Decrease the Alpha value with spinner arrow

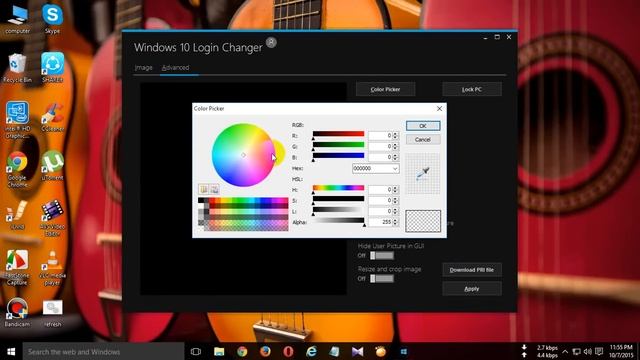click(395, 224)
